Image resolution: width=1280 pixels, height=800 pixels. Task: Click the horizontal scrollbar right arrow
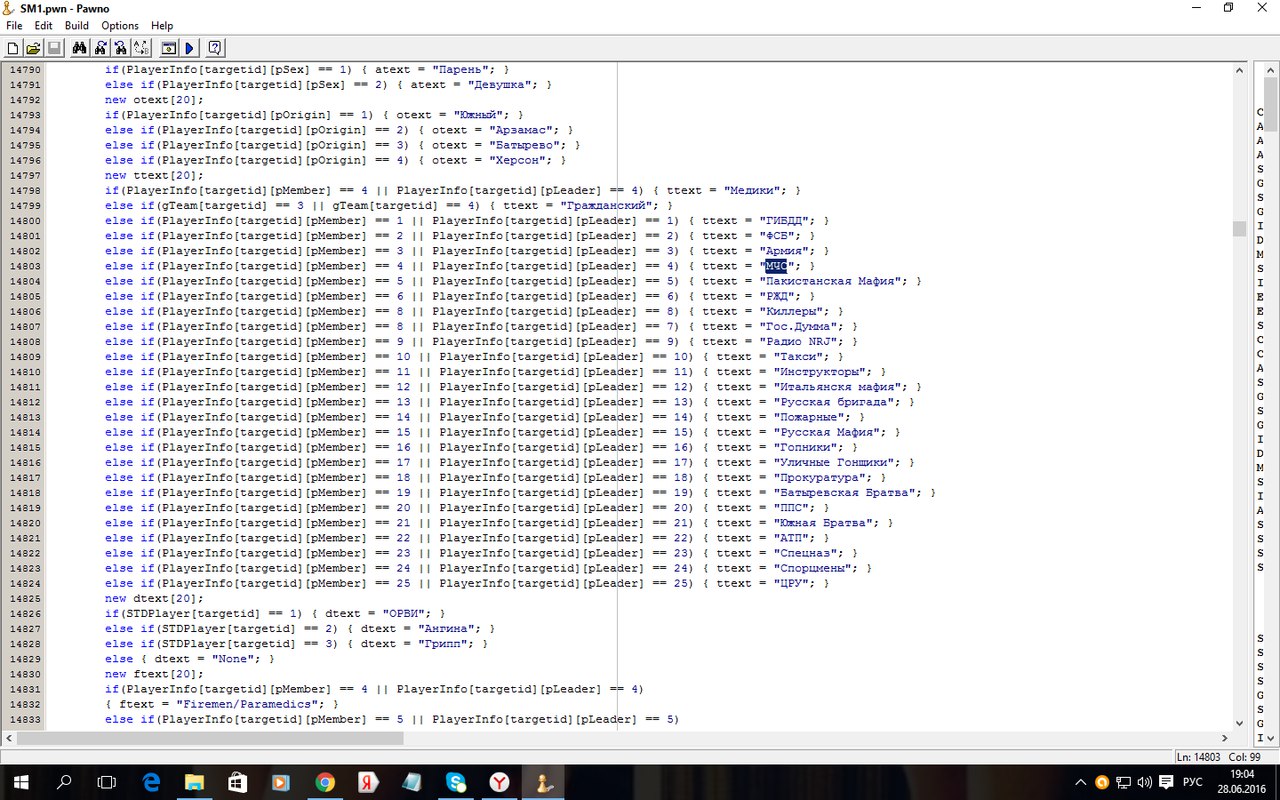[1226, 738]
